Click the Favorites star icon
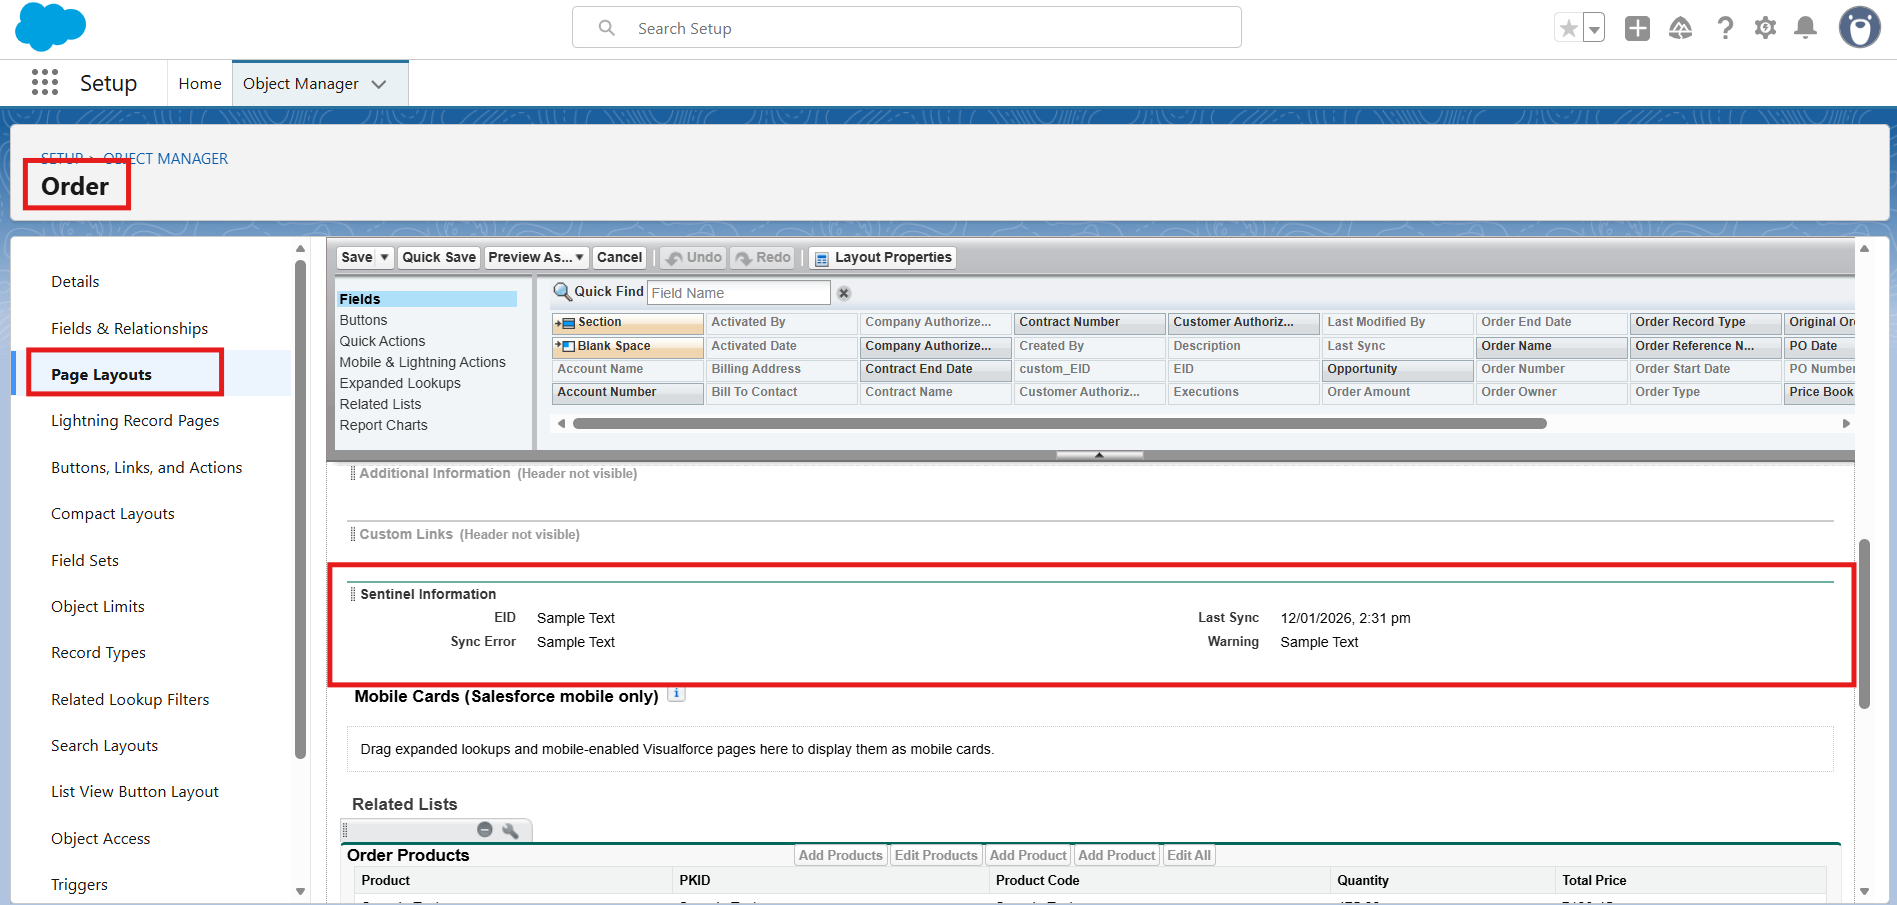Image resolution: width=1897 pixels, height=905 pixels. [x=1568, y=29]
